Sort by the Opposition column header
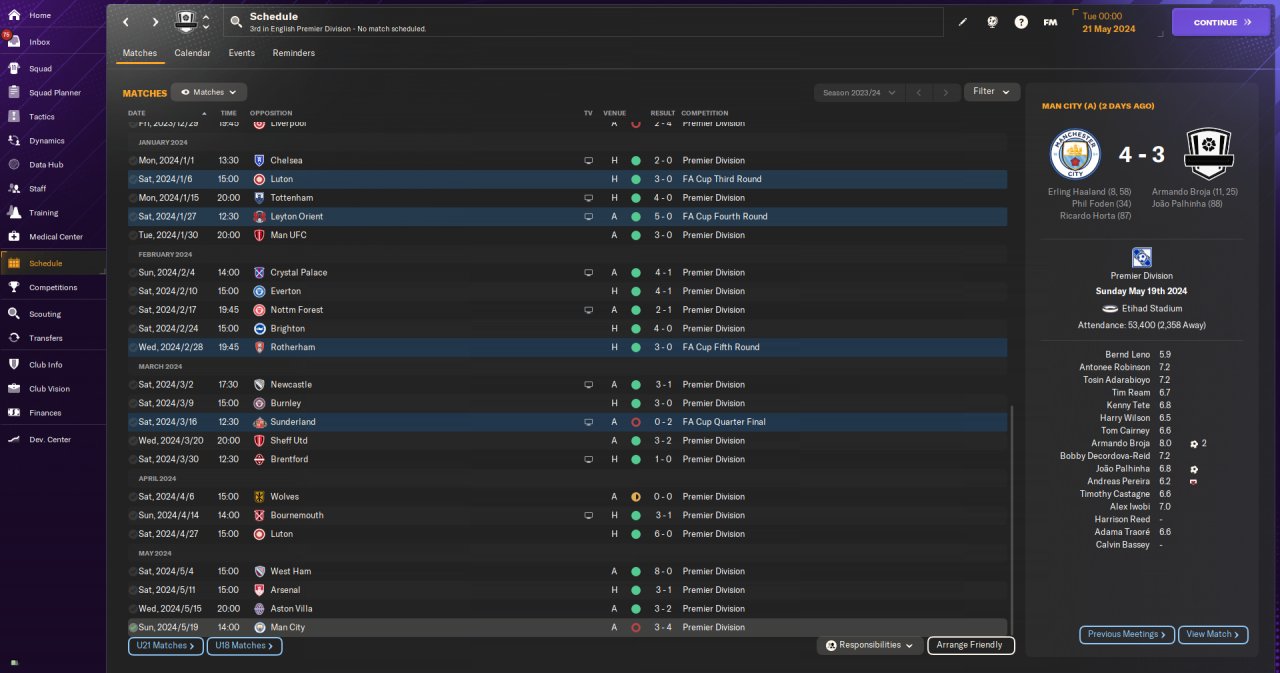The width and height of the screenshot is (1280, 673). (x=271, y=113)
